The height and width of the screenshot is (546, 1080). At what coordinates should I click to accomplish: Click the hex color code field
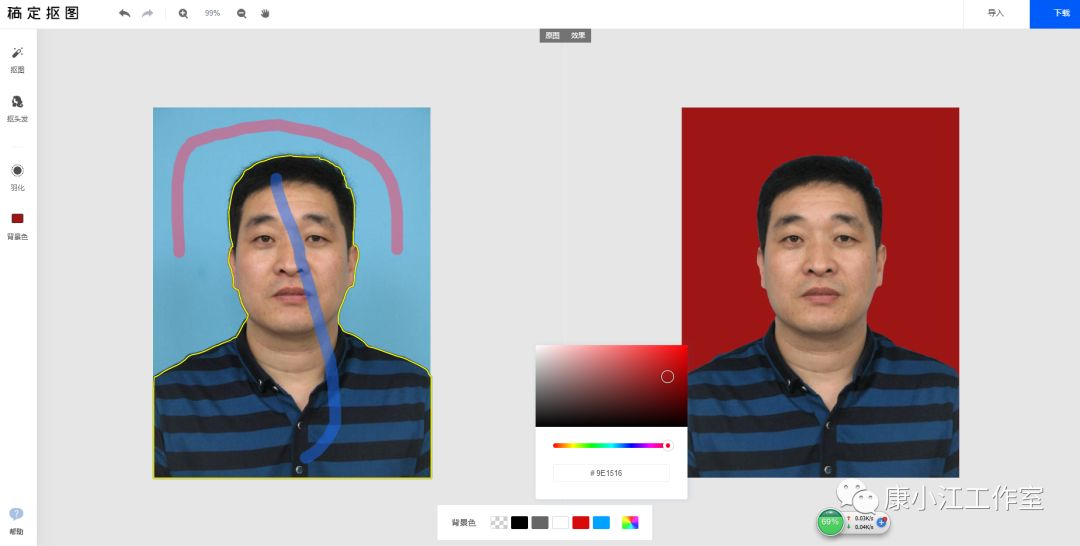pos(611,473)
